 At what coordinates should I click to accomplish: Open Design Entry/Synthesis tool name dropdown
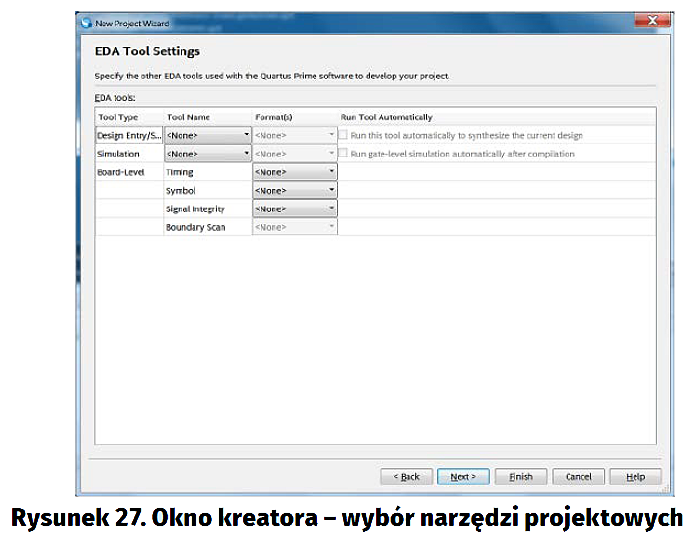(208, 135)
